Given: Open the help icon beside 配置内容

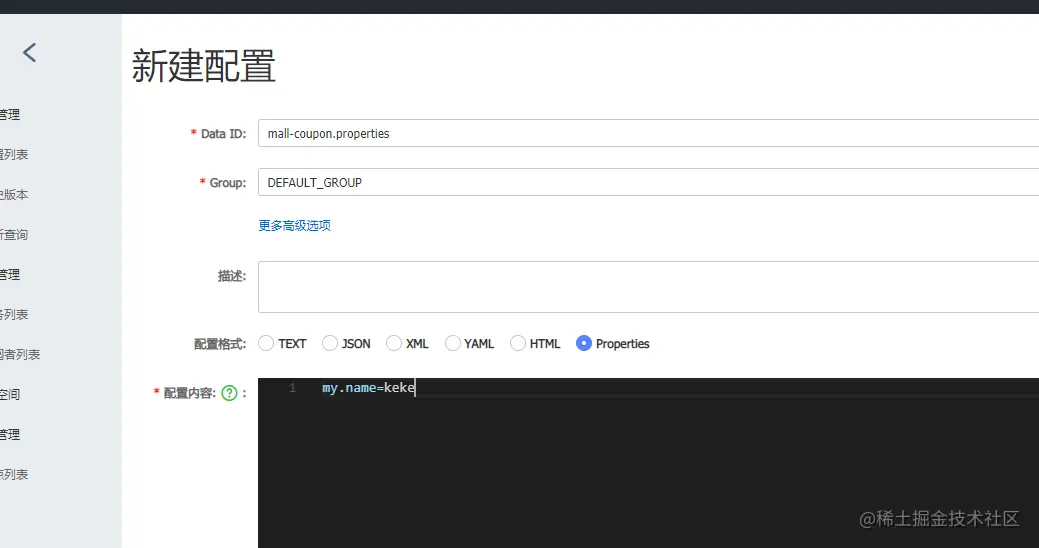Looking at the screenshot, I should click(x=229, y=393).
